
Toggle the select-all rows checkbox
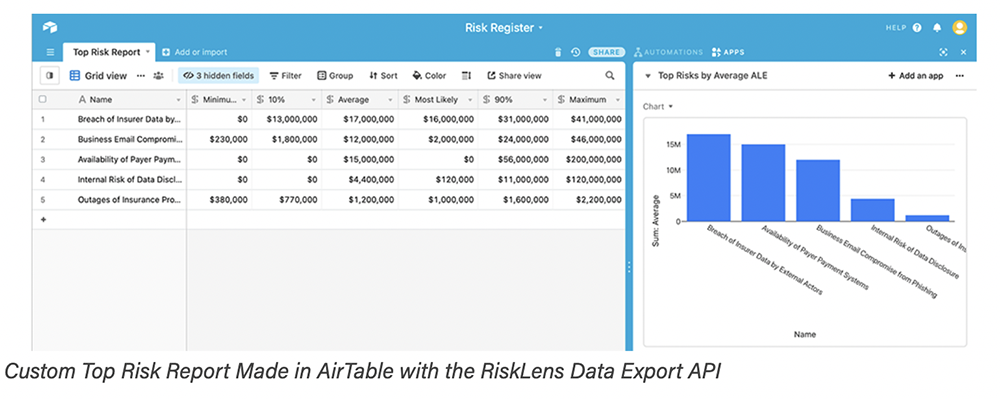click(43, 99)
